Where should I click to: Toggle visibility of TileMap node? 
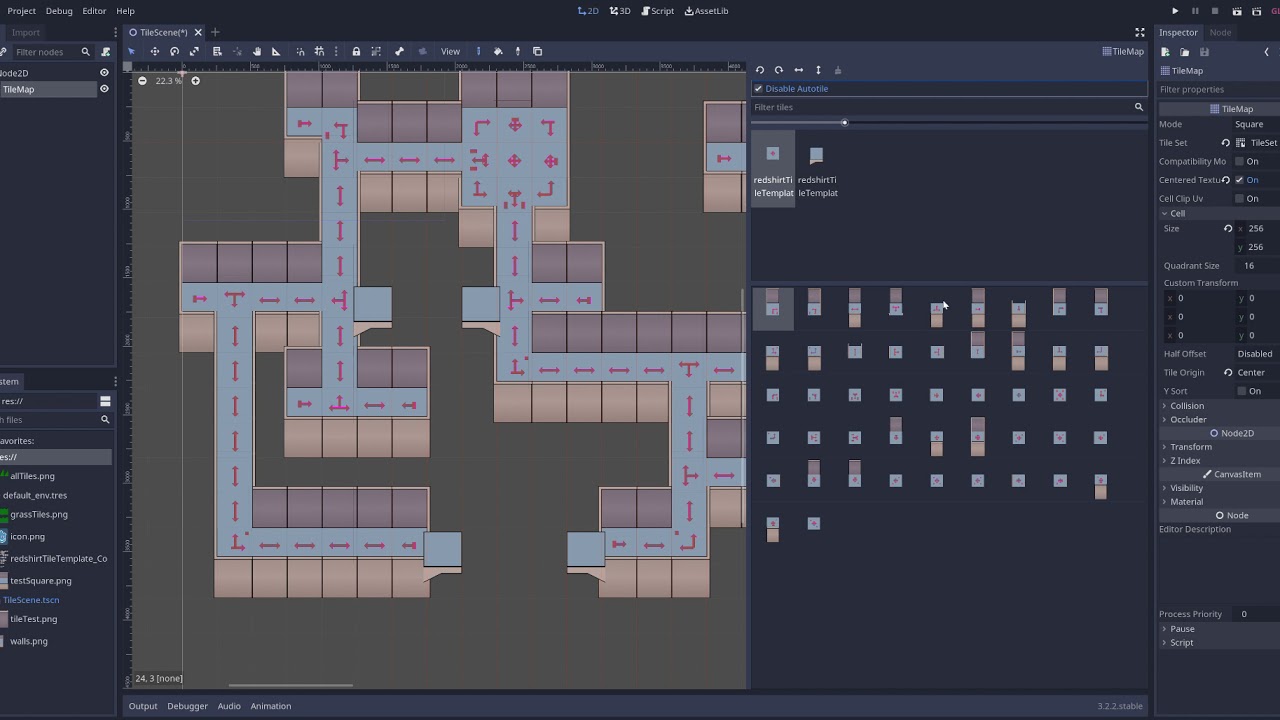click(x=104, y=89)
